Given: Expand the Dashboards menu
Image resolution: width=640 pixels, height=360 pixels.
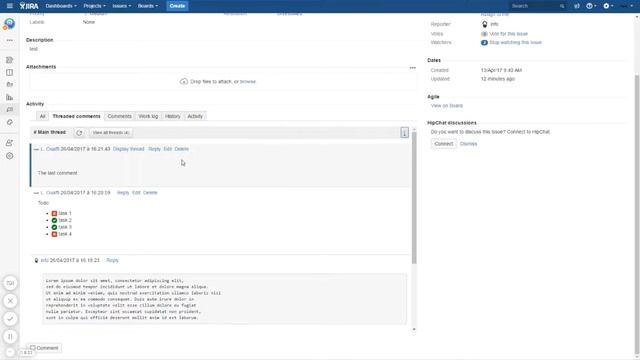Looking at the screenshot, I should click(x=61, y=6).
